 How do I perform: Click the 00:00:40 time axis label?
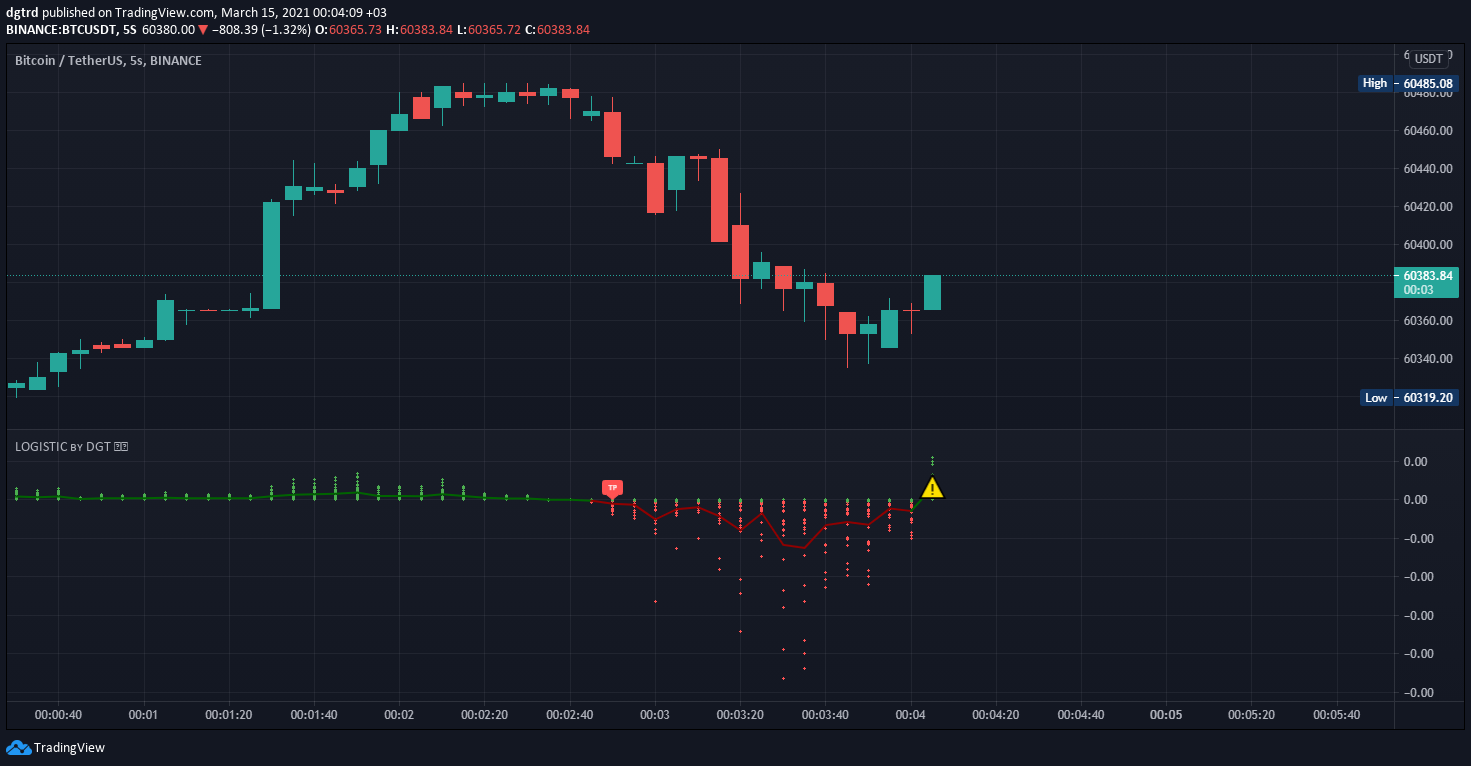point(58,715)
